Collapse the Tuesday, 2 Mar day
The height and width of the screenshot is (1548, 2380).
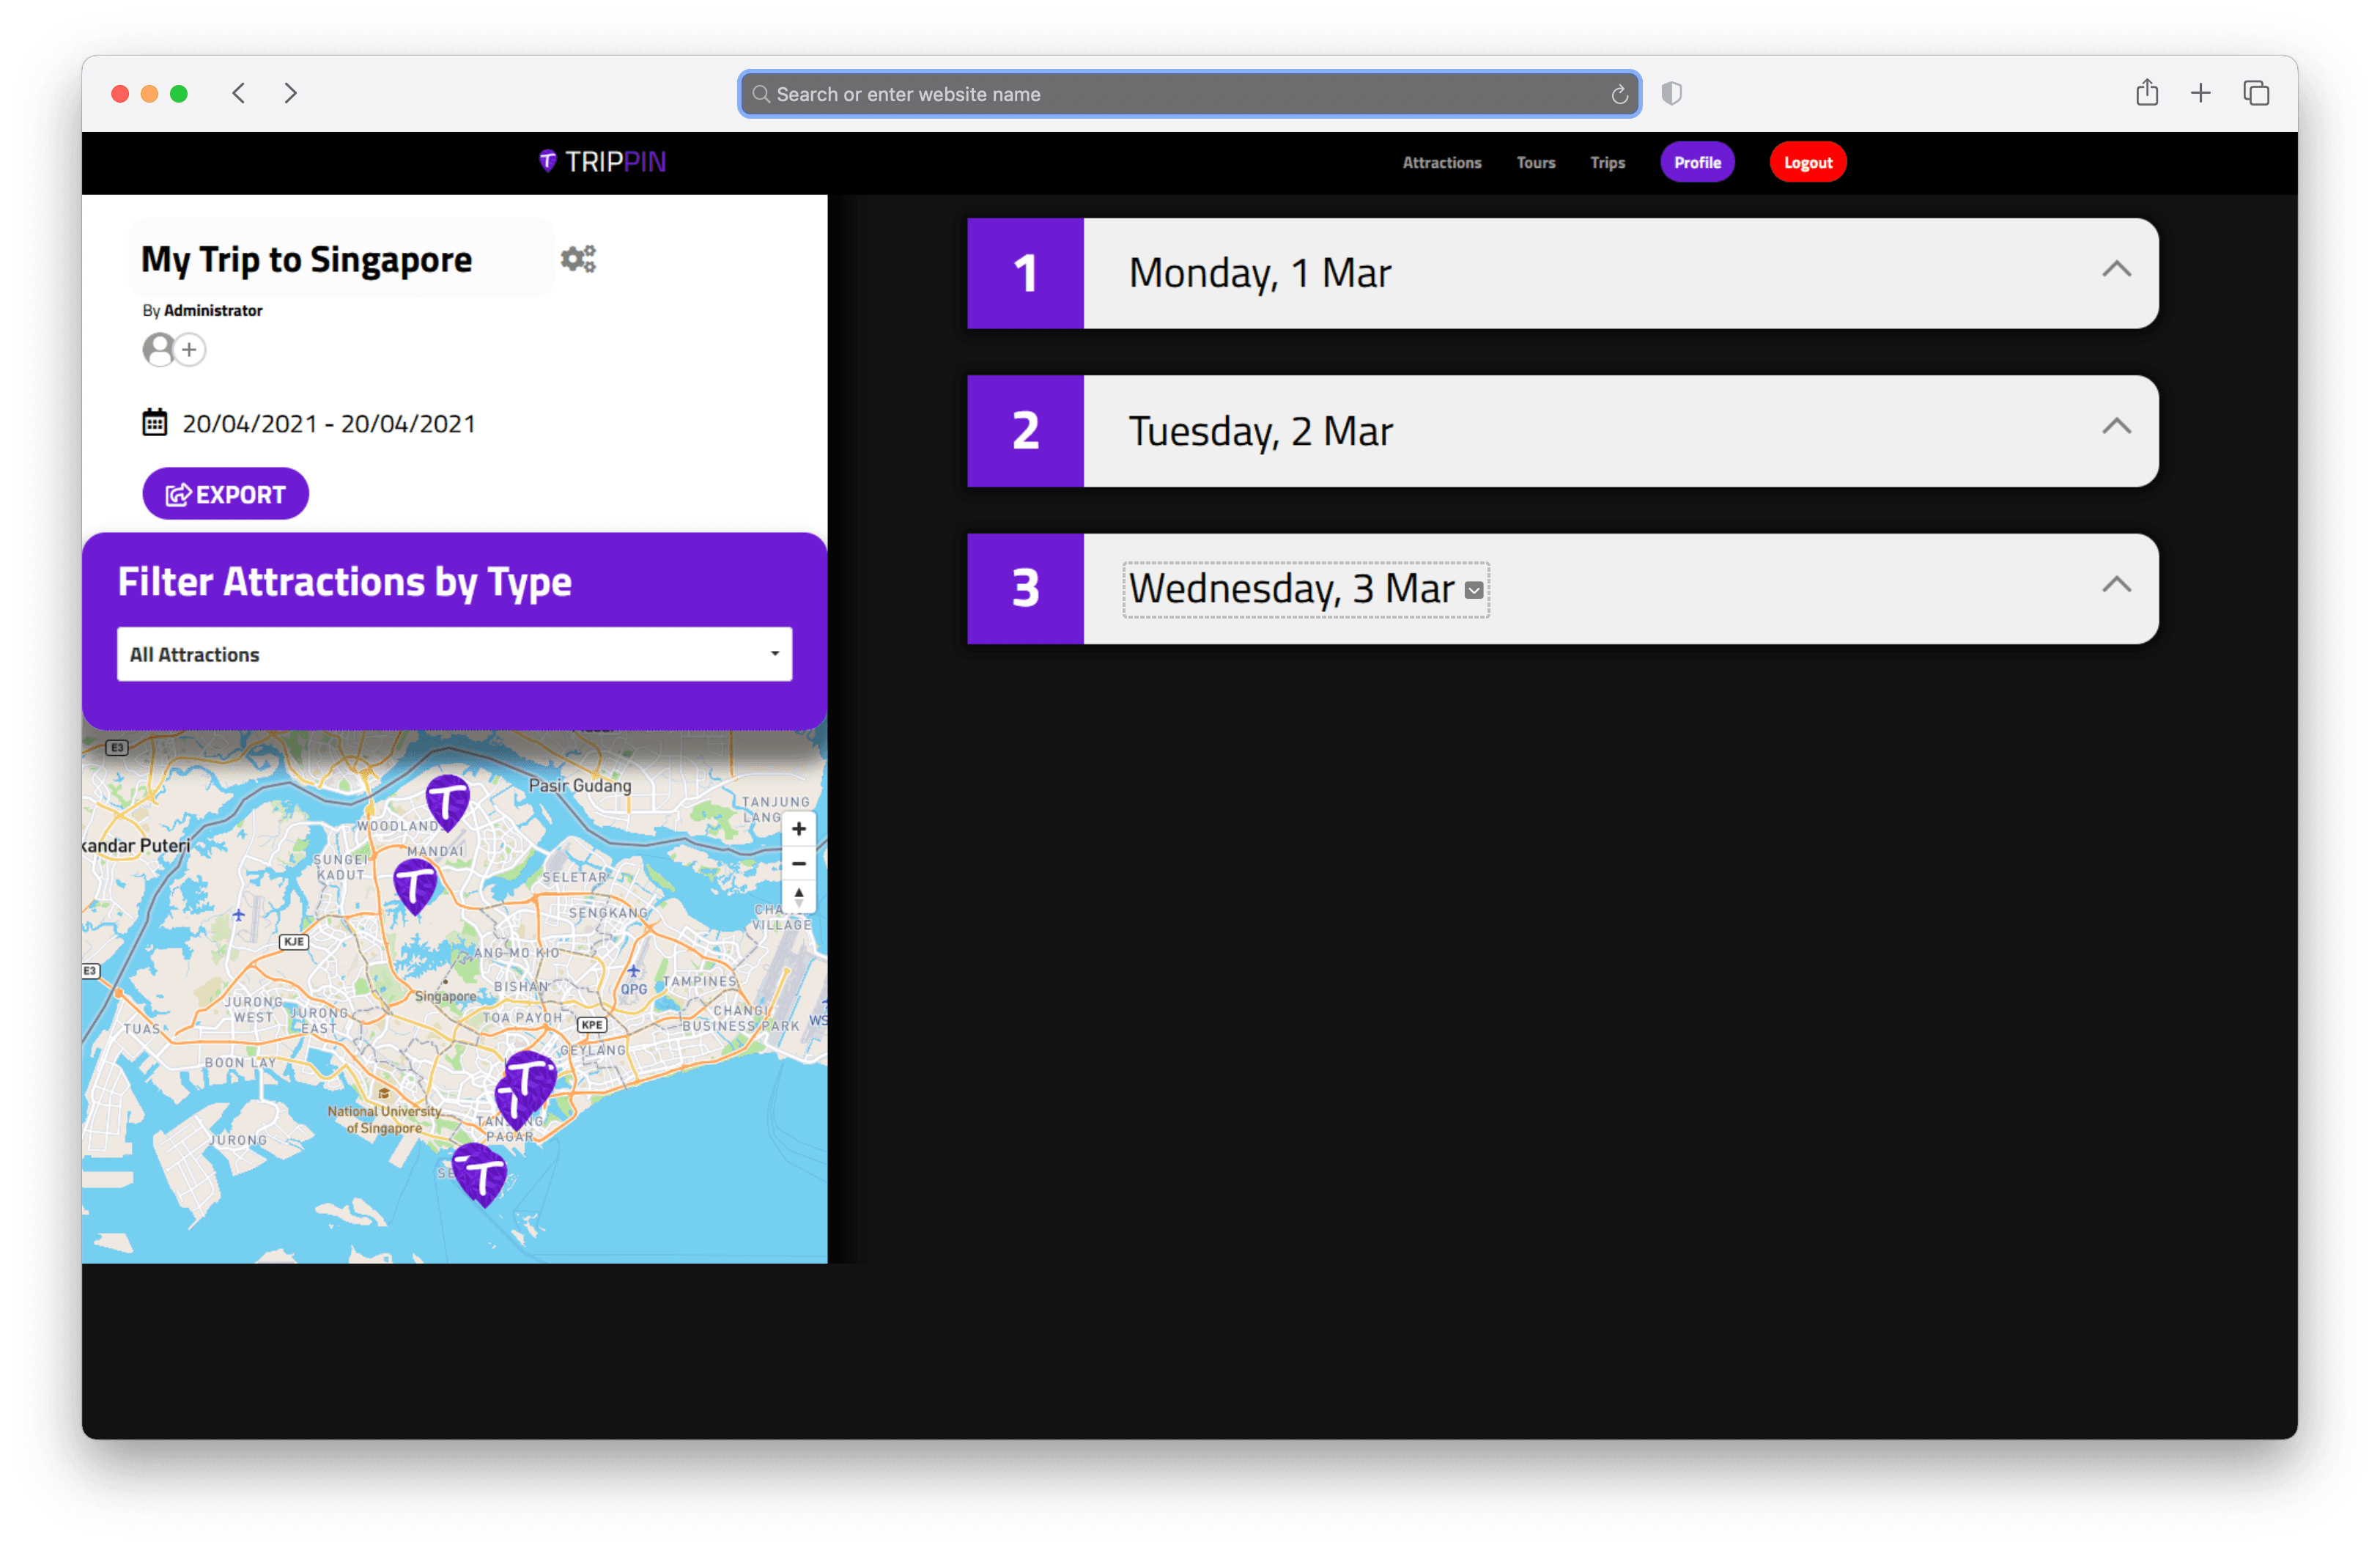2116,427
